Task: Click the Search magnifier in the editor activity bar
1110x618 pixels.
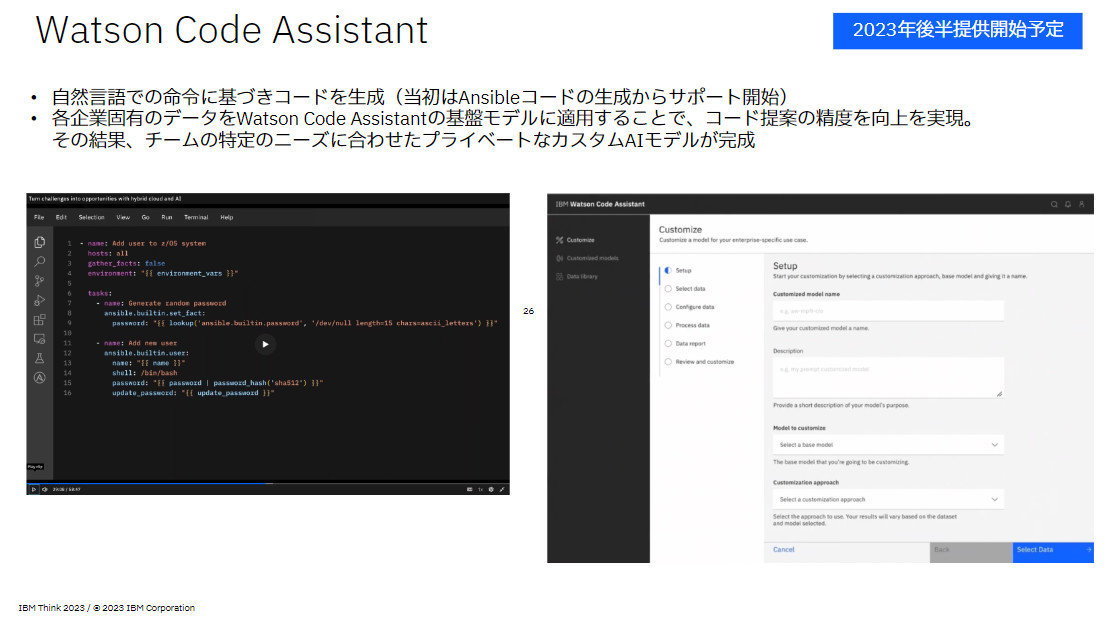Action: [x=39, y=261]
